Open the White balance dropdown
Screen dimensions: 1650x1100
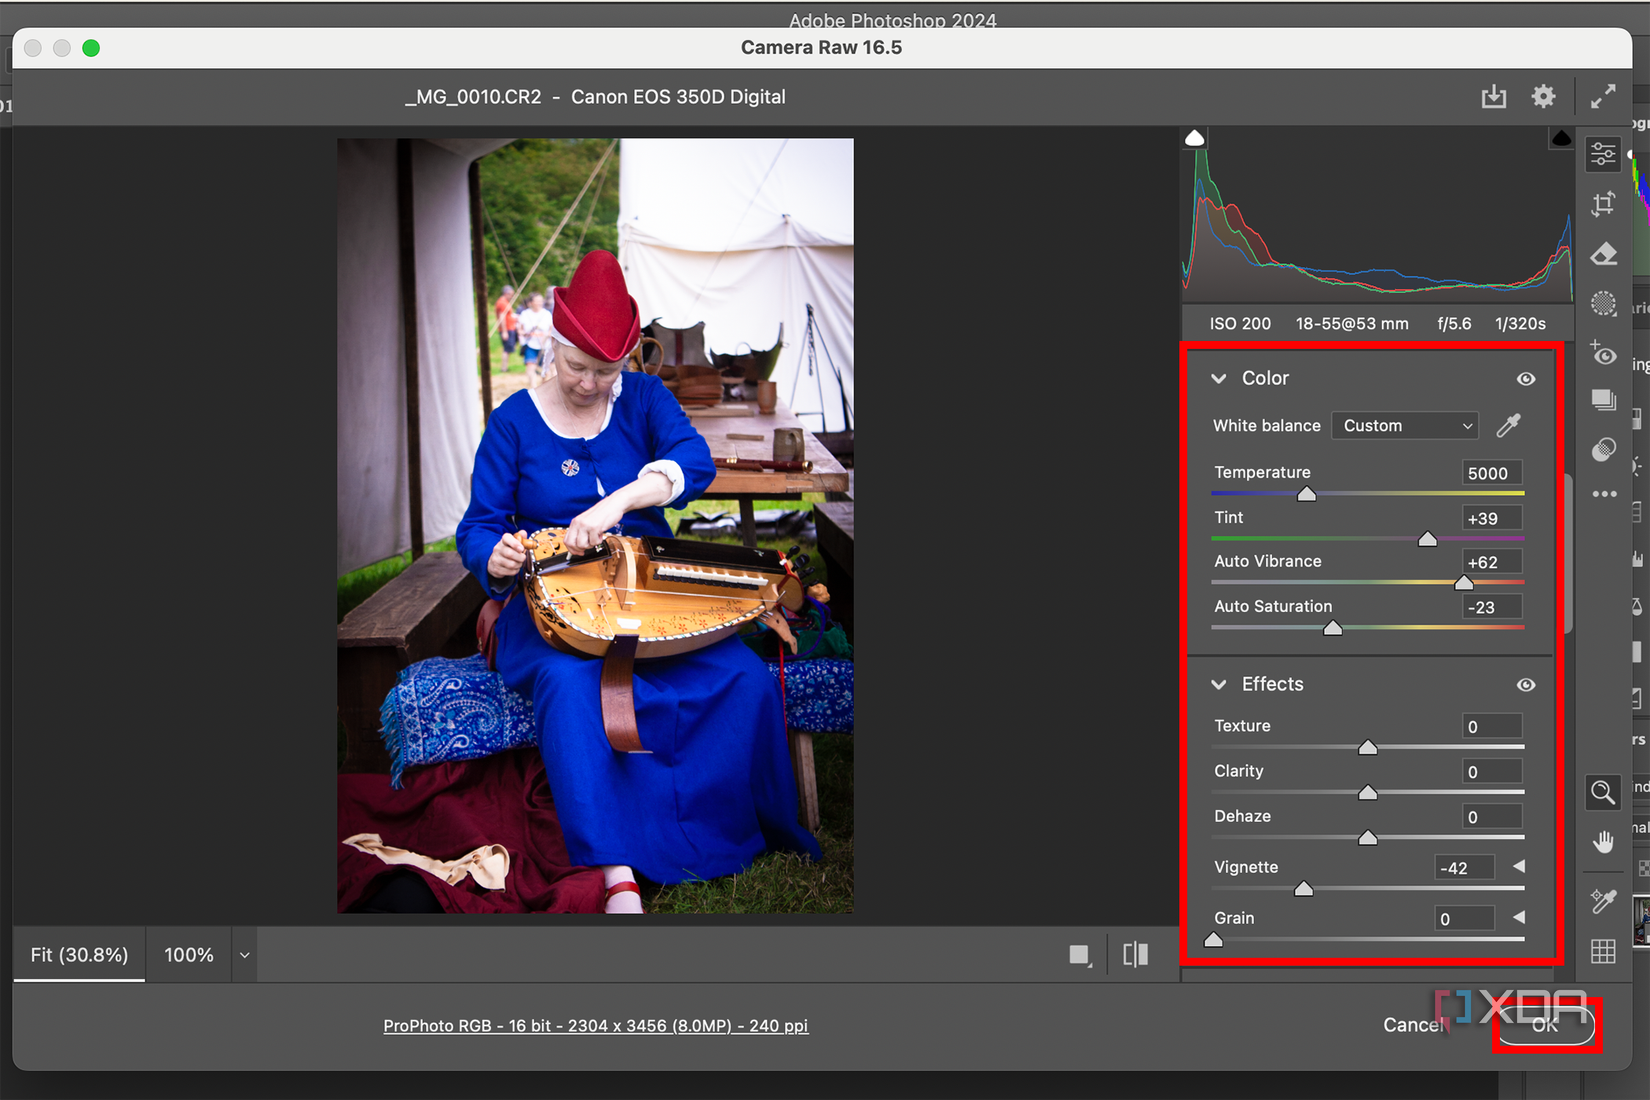pyautogui.click(x=1404, y=425)
